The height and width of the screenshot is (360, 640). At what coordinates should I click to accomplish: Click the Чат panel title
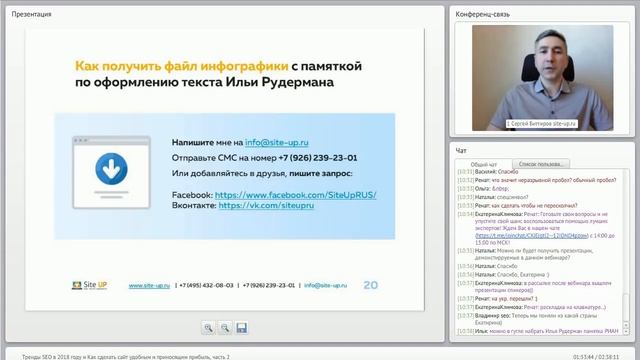coord(461,151)
